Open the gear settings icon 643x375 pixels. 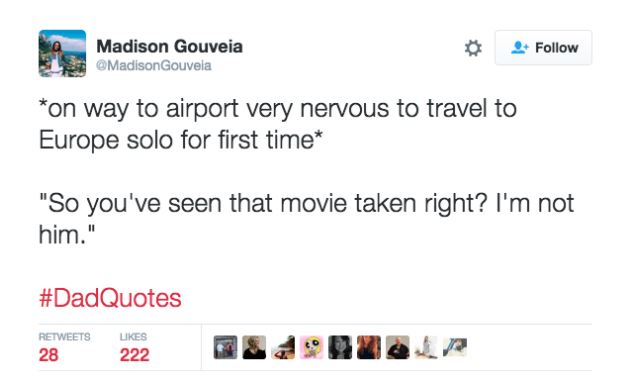tap(473, 48)
